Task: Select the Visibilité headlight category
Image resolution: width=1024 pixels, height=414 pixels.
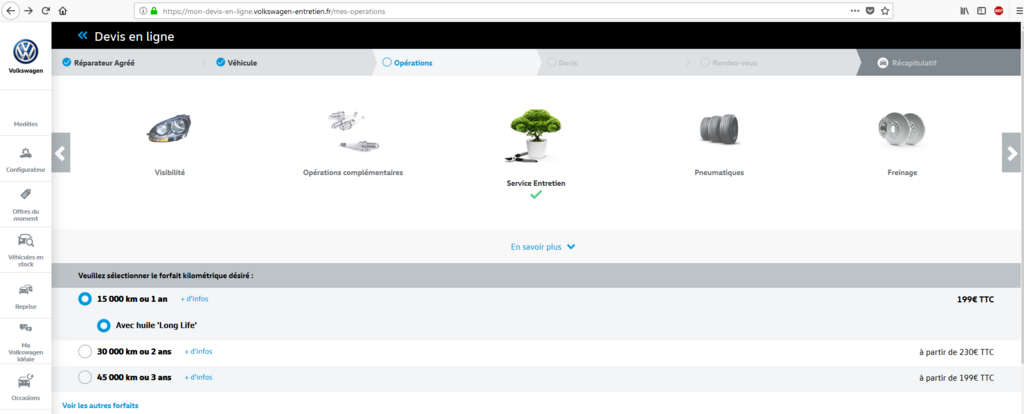Action: [170, 144]
